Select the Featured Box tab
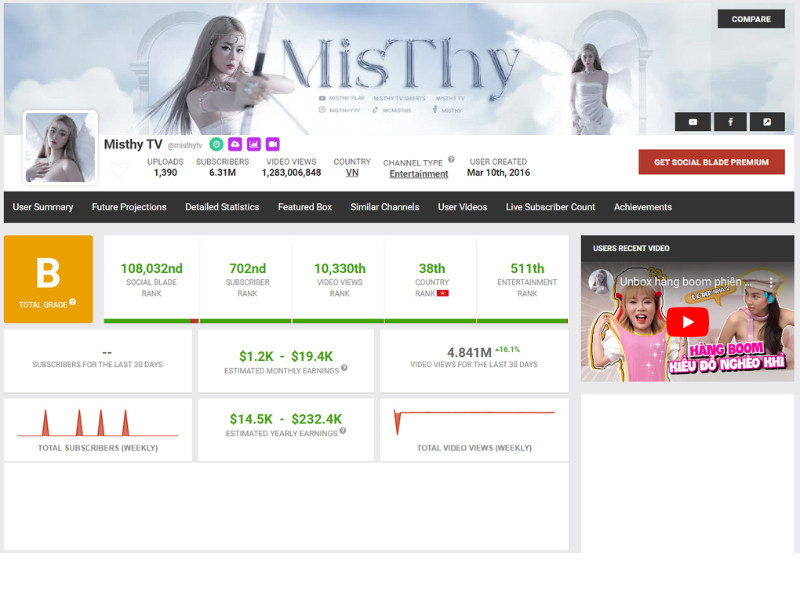 point(305,207)
